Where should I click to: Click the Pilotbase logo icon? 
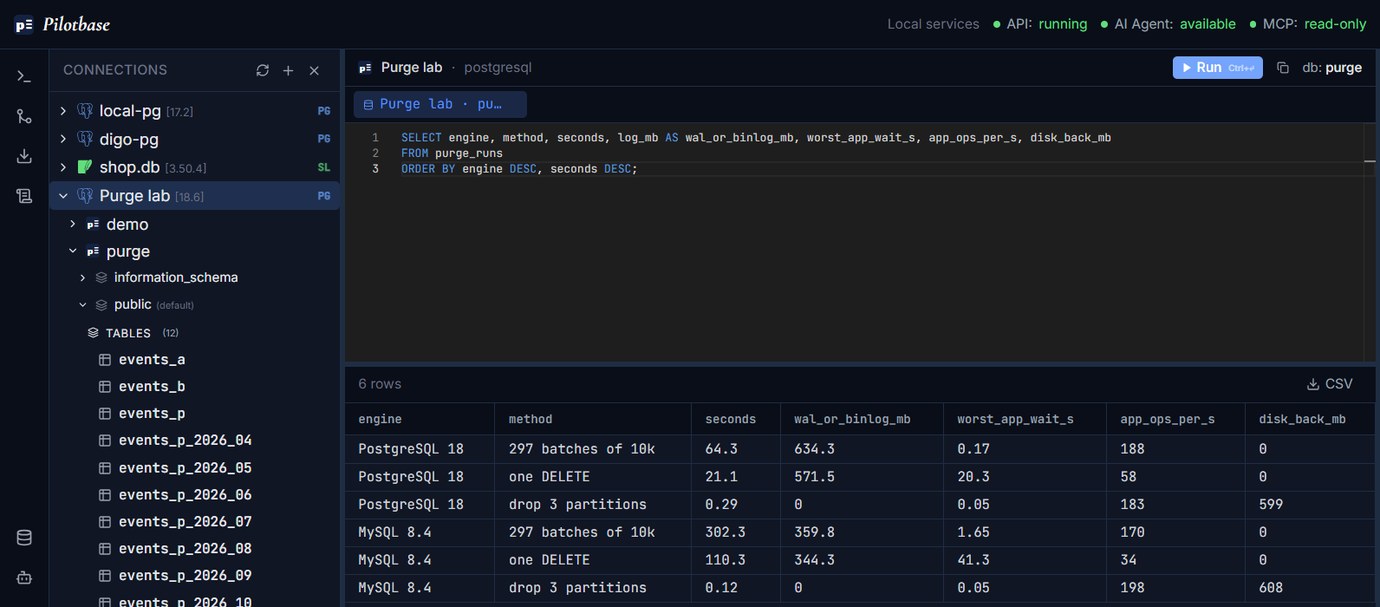point(24,25)
